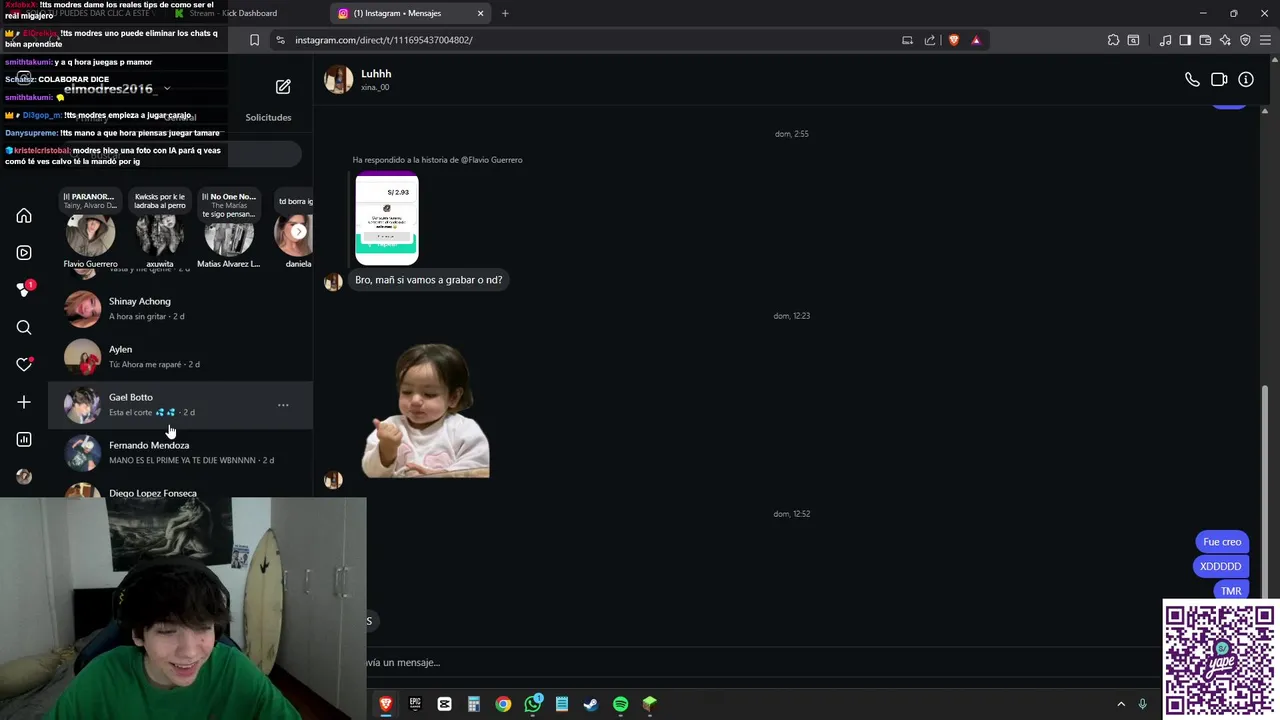The image size is (1280, 720).
Task: Open Spotify from the taskbar
Action: click(620, 704)
